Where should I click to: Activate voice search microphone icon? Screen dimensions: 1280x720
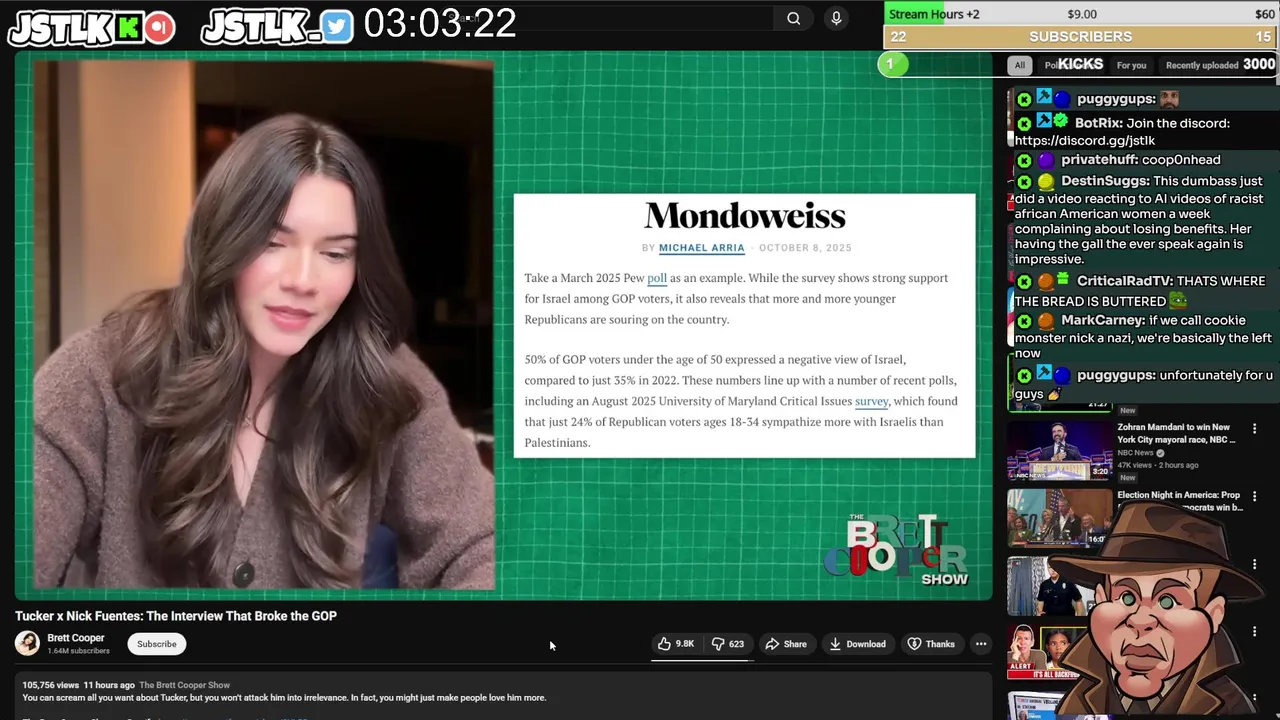836,18
